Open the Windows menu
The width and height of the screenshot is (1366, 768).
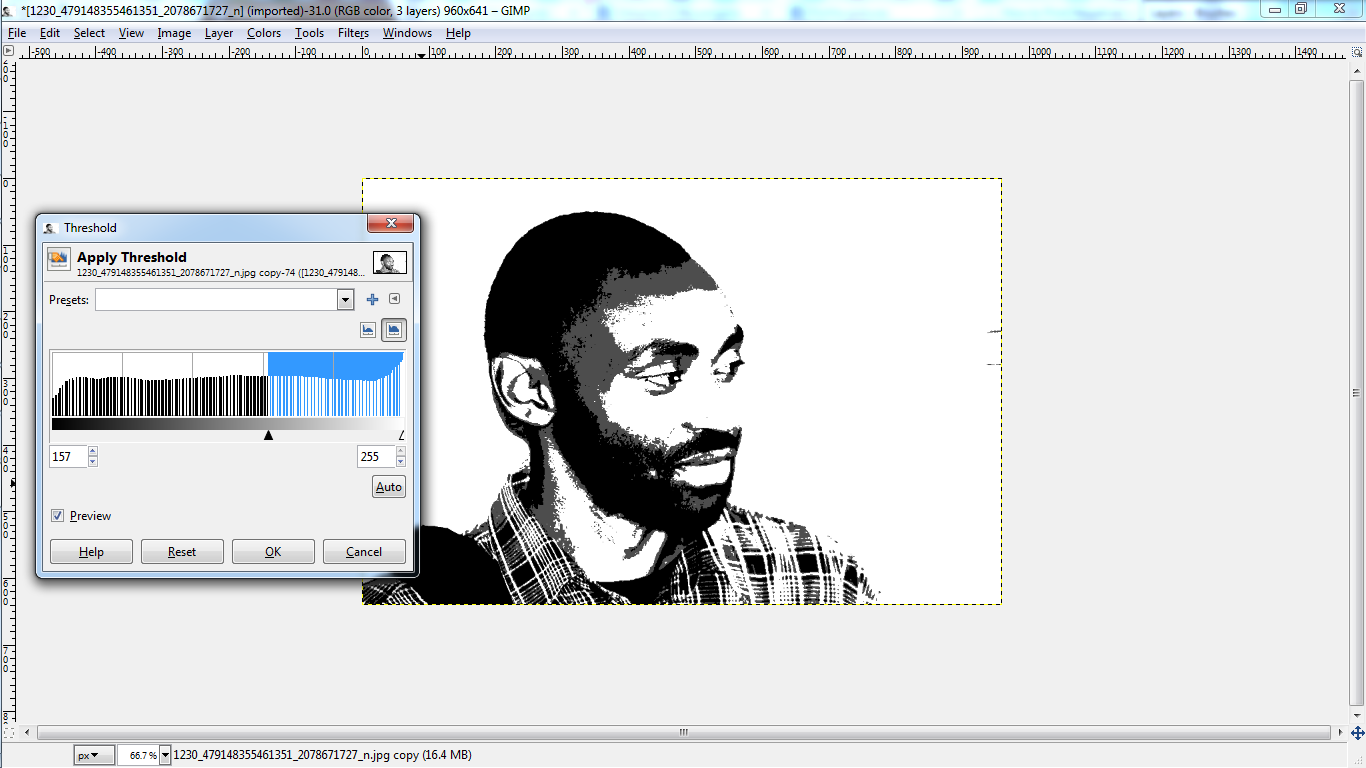pos(407,33)
